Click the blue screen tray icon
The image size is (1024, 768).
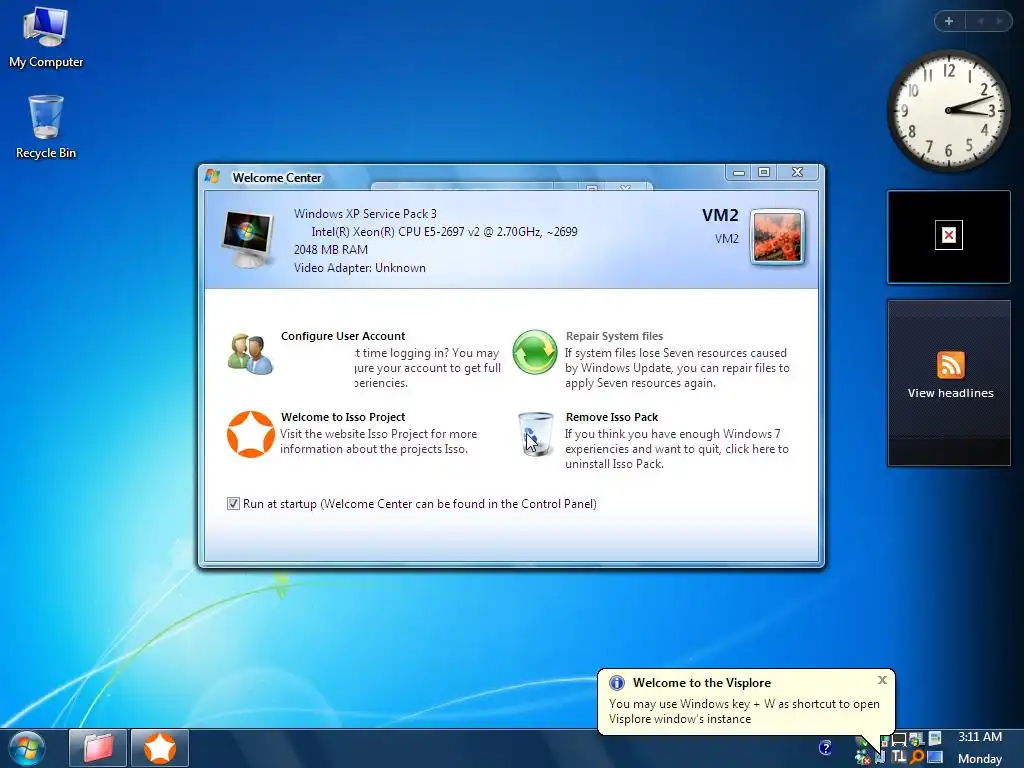click(x=935, y=758)
